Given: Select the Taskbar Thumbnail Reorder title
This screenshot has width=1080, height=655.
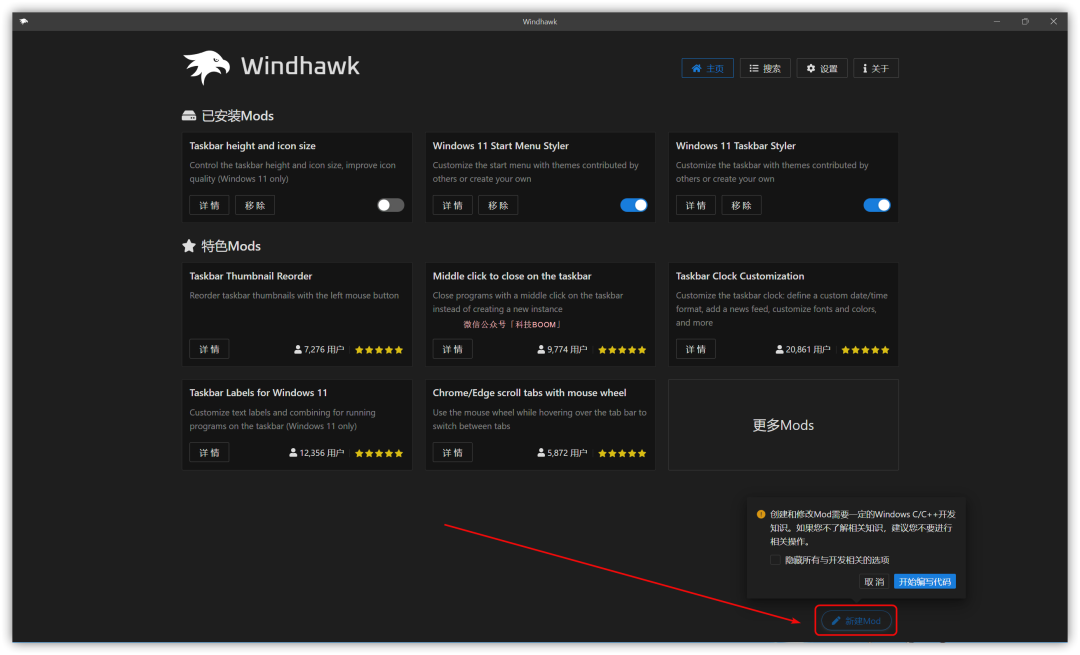Looking at the screenshot, I should pyautogui.click(x=251, y=276).
